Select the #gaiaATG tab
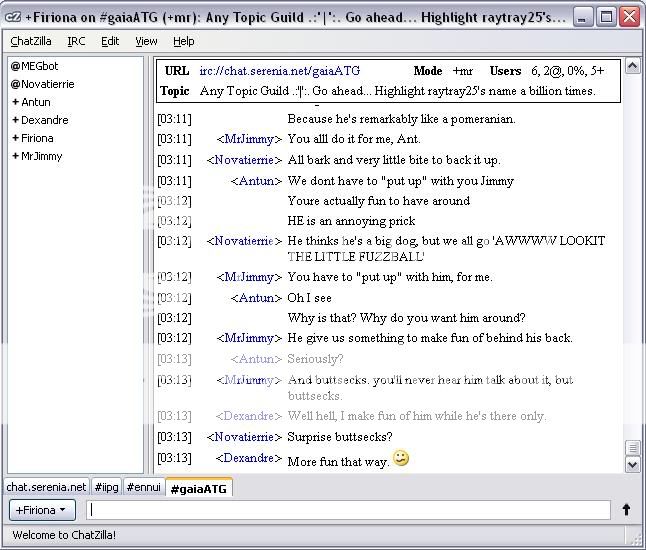This screenshot has width=646, height=550. pos(199,488)
